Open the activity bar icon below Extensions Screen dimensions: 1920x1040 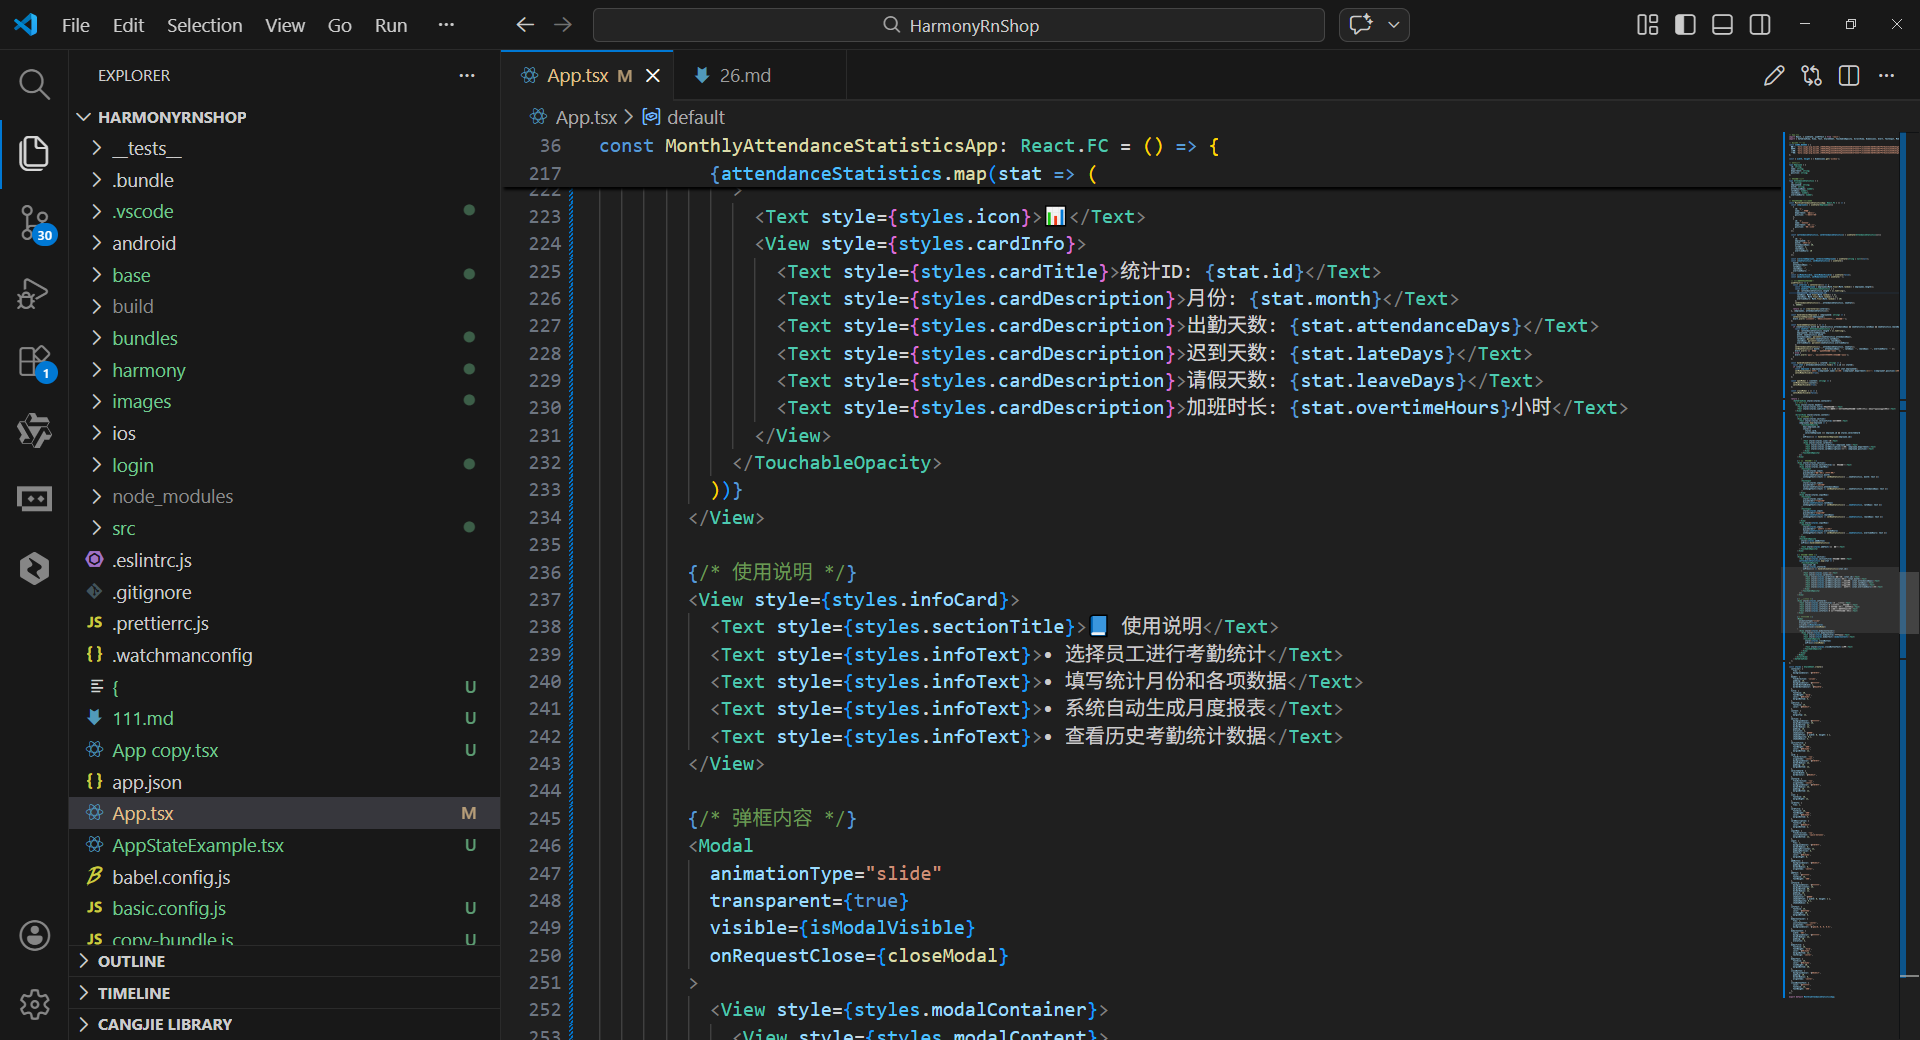34,431
